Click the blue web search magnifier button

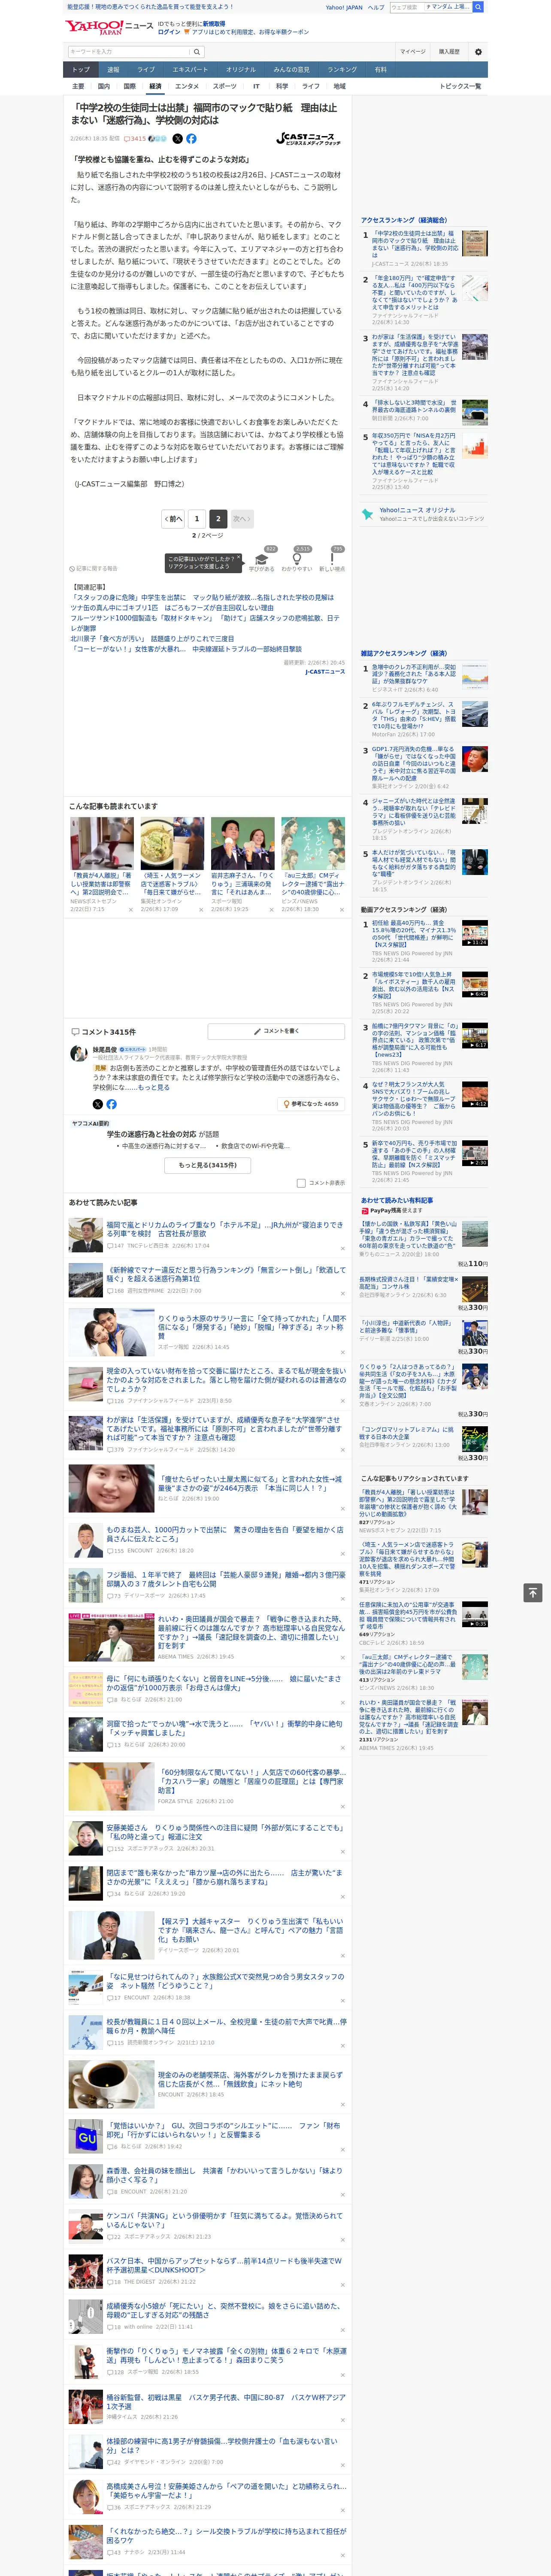[478, 7]
